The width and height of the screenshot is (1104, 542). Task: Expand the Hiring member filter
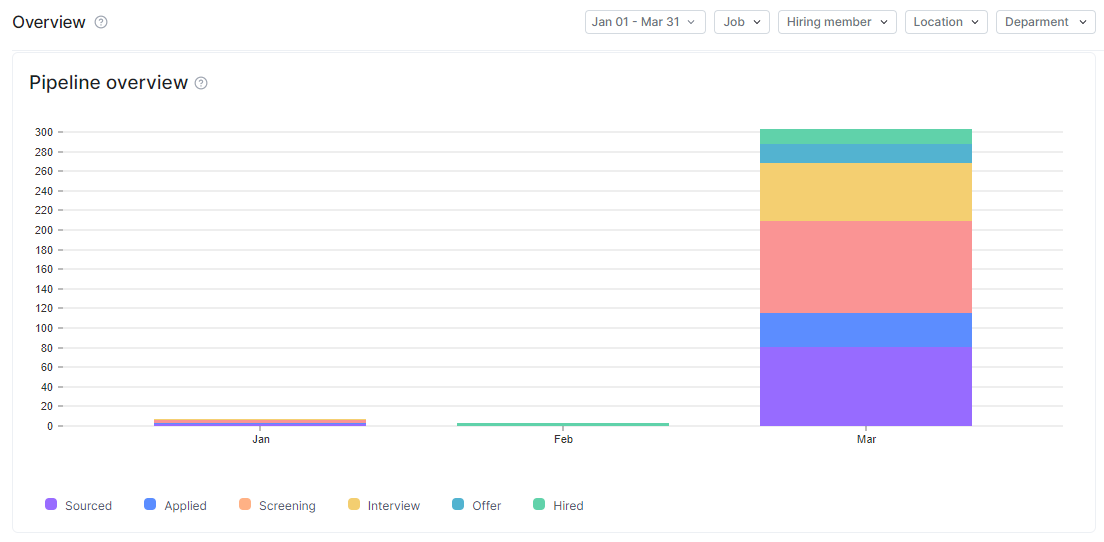pyautogui.click(x=837, y=22)
